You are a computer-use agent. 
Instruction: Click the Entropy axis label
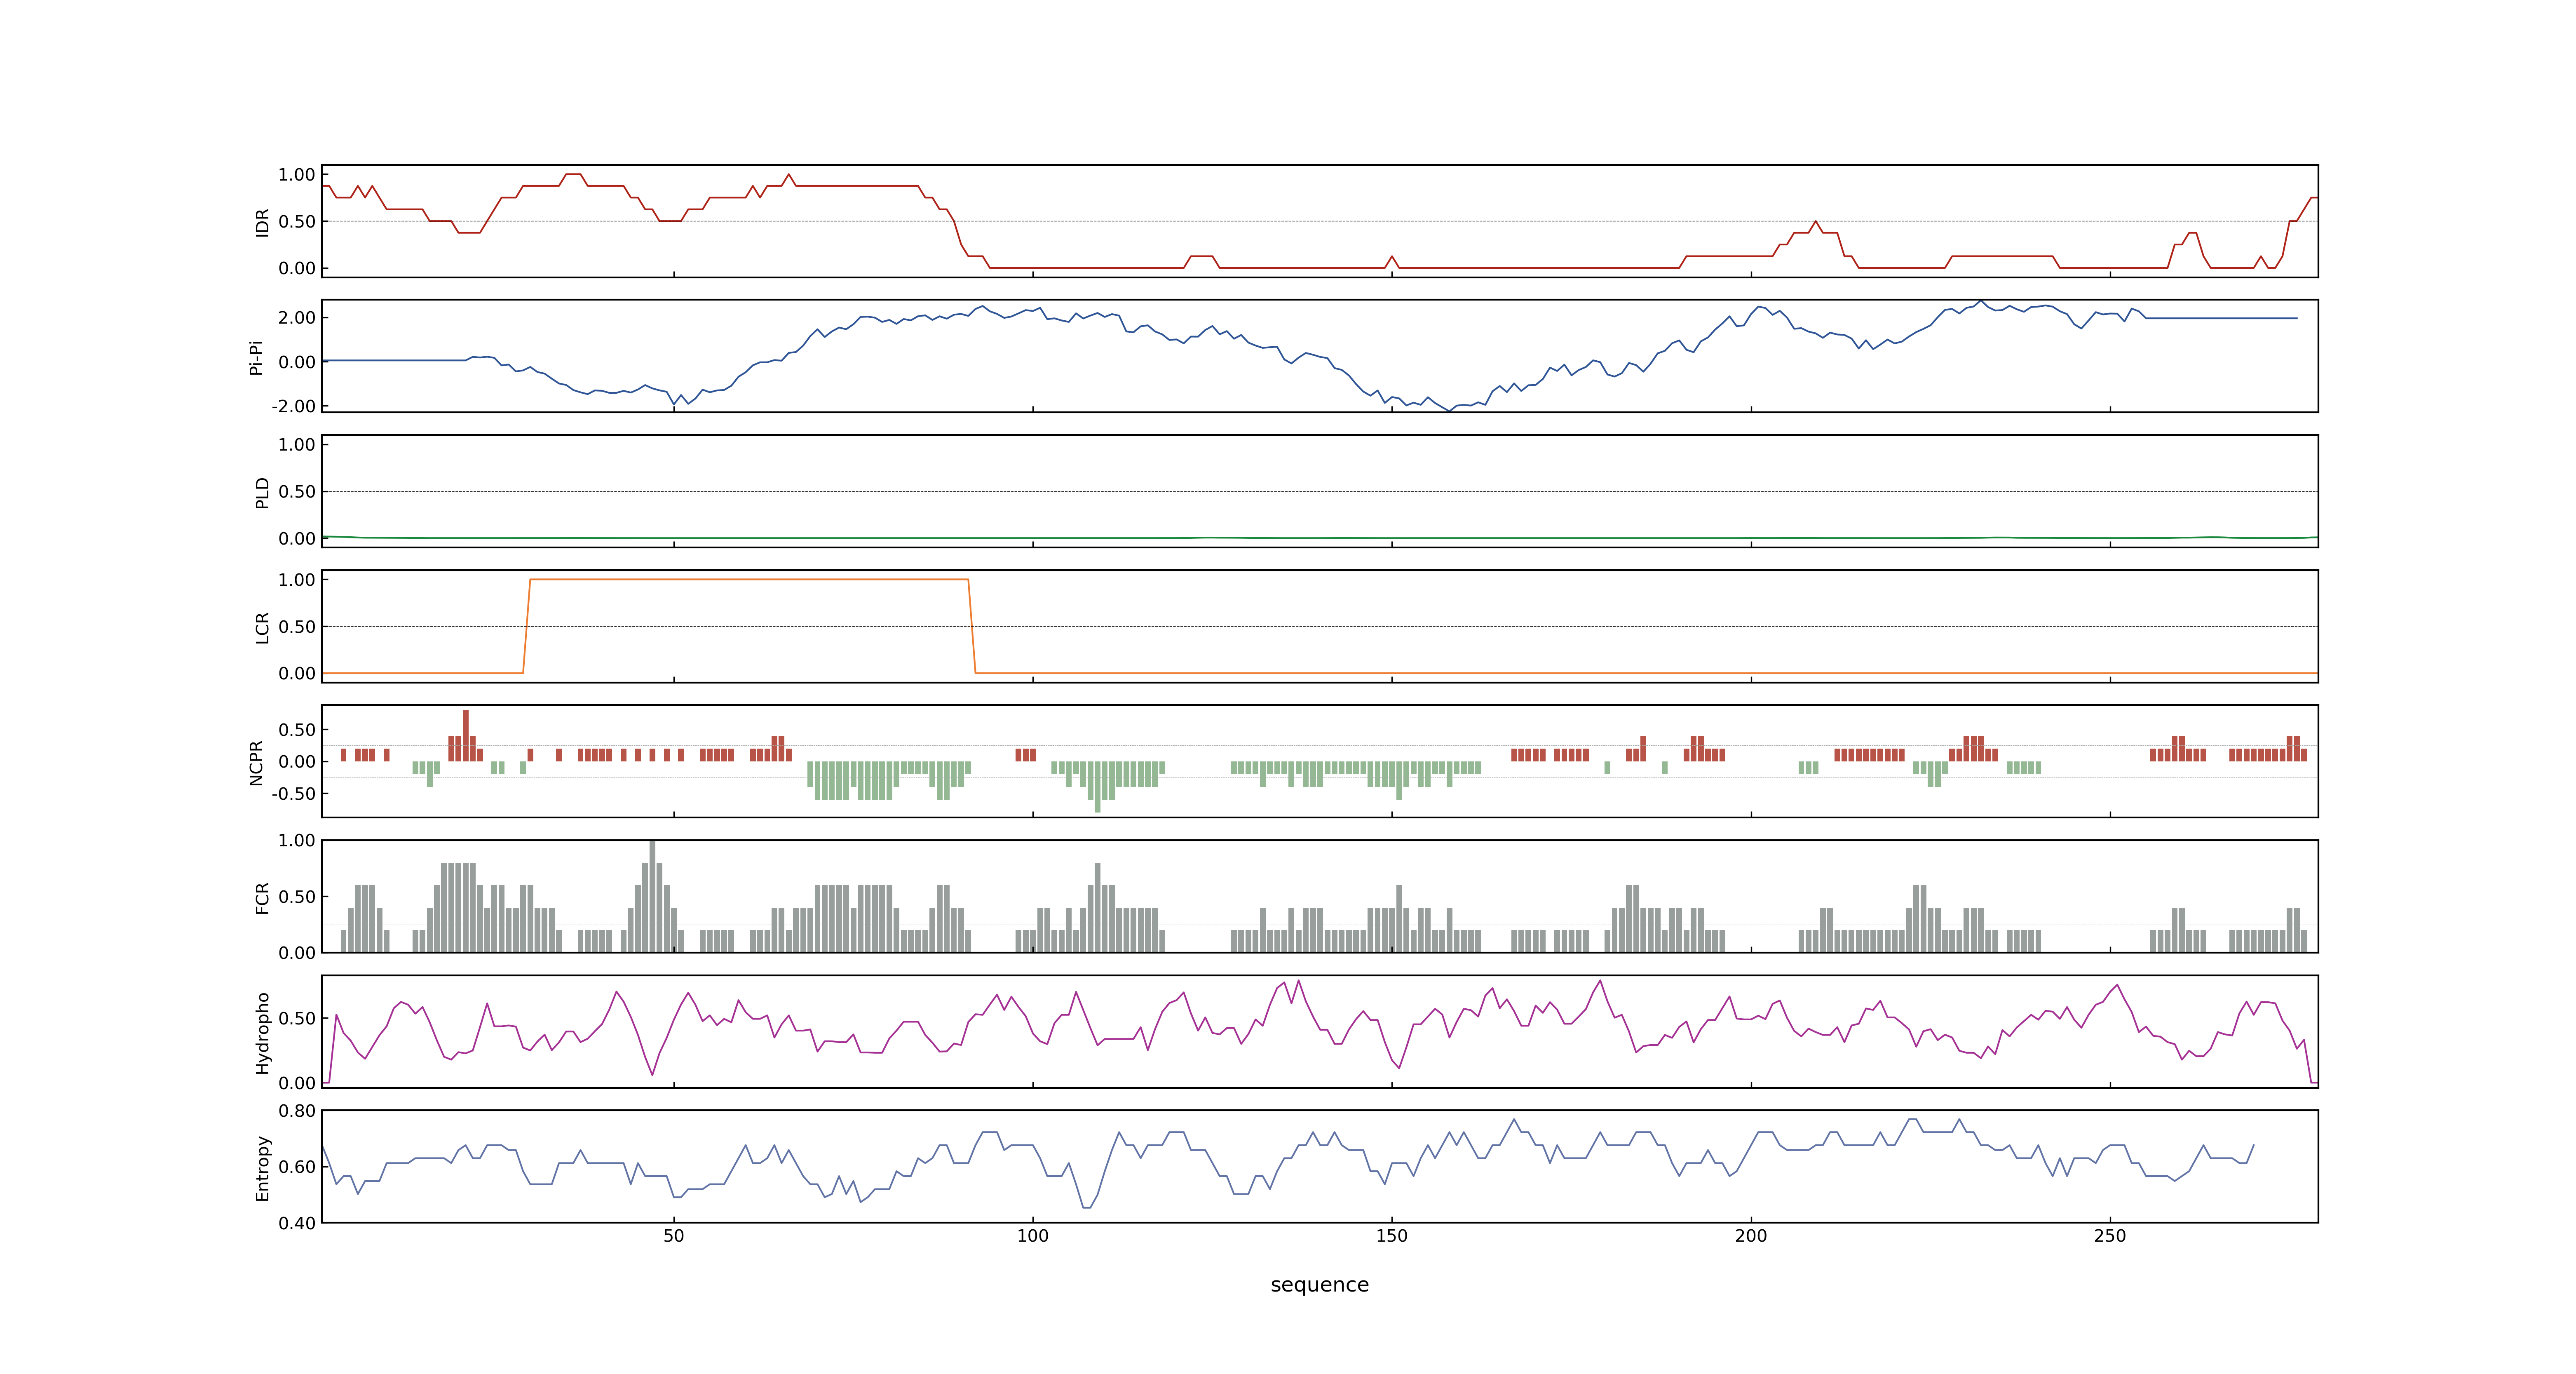click(x=262, y=1167)
